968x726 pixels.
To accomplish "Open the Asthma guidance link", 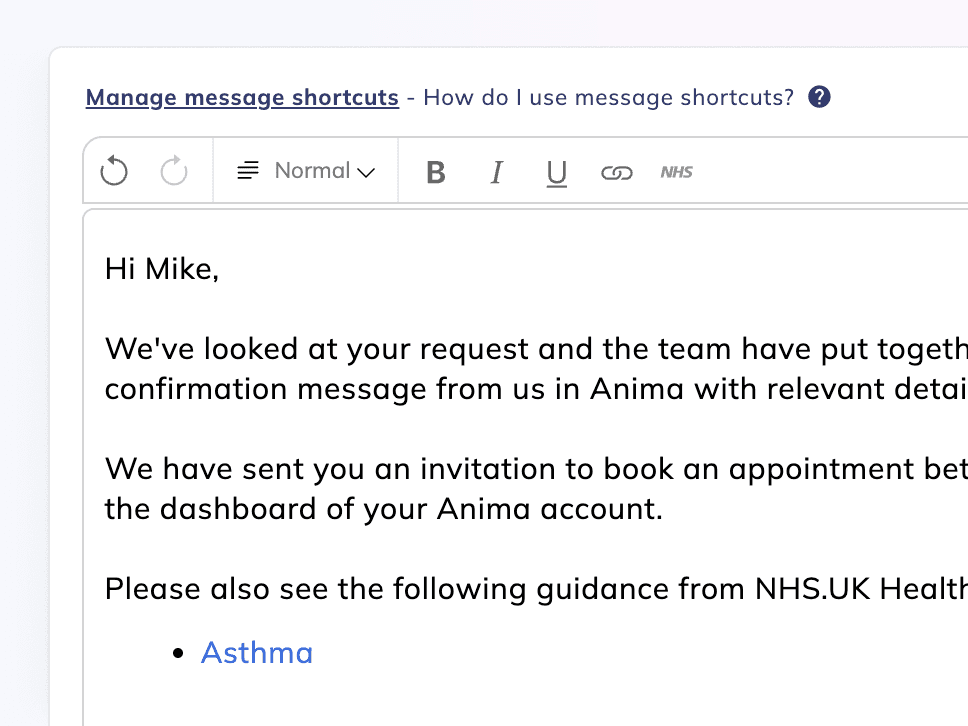I will pyautogui.click(x=257, y=653).
